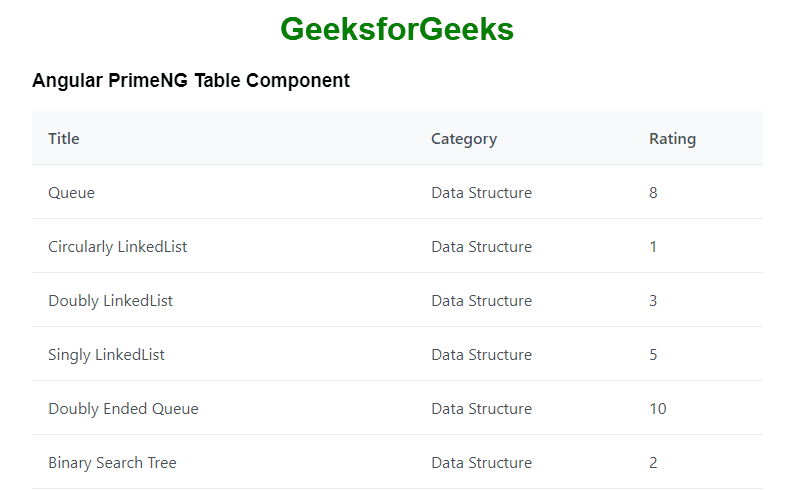This screenshot has height=490, width=798.
Task: Click the rating 10 cell
Action: pyautogui.click(x=658, y=409)
